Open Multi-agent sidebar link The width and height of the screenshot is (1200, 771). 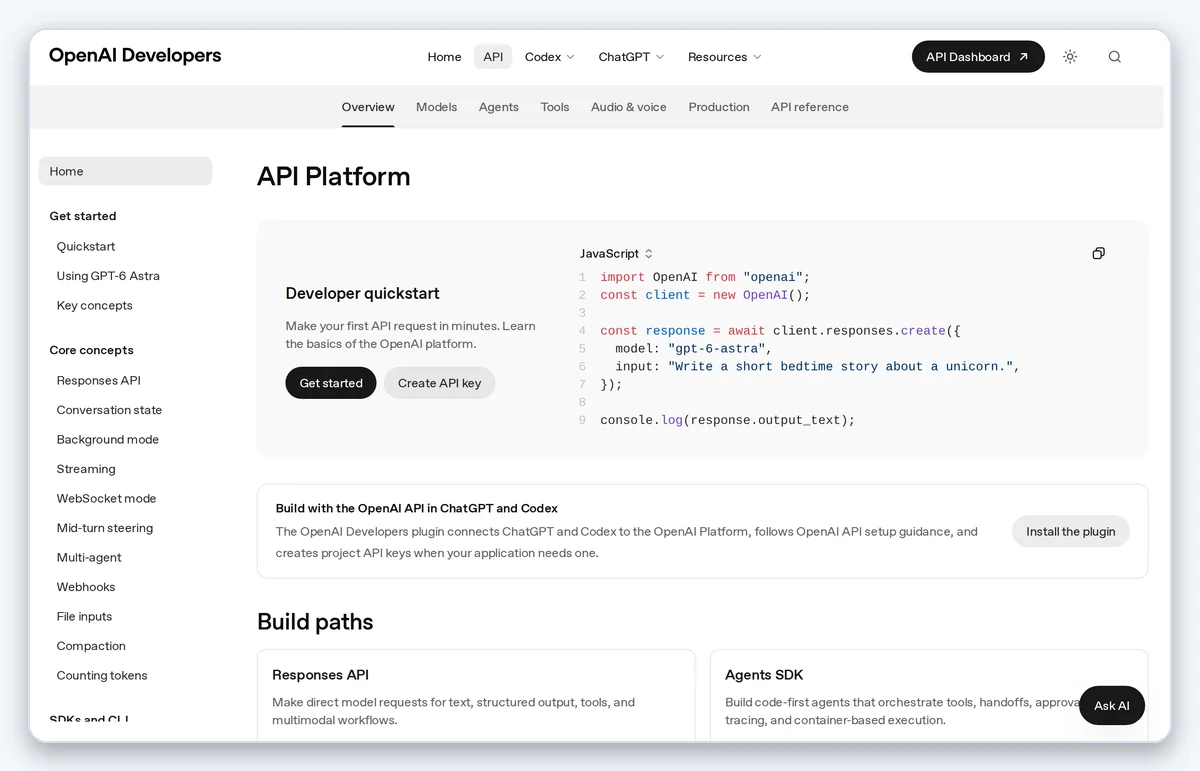(89, 557)
